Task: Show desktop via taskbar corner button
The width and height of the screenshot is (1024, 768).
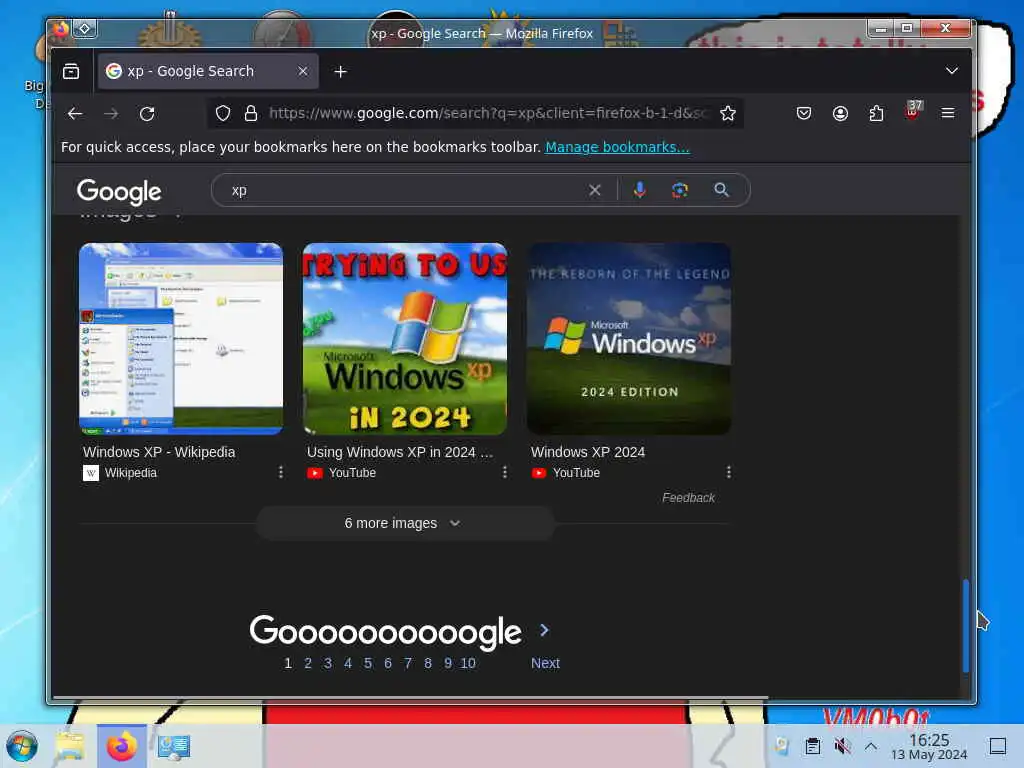Action: (x=998, y=746)
